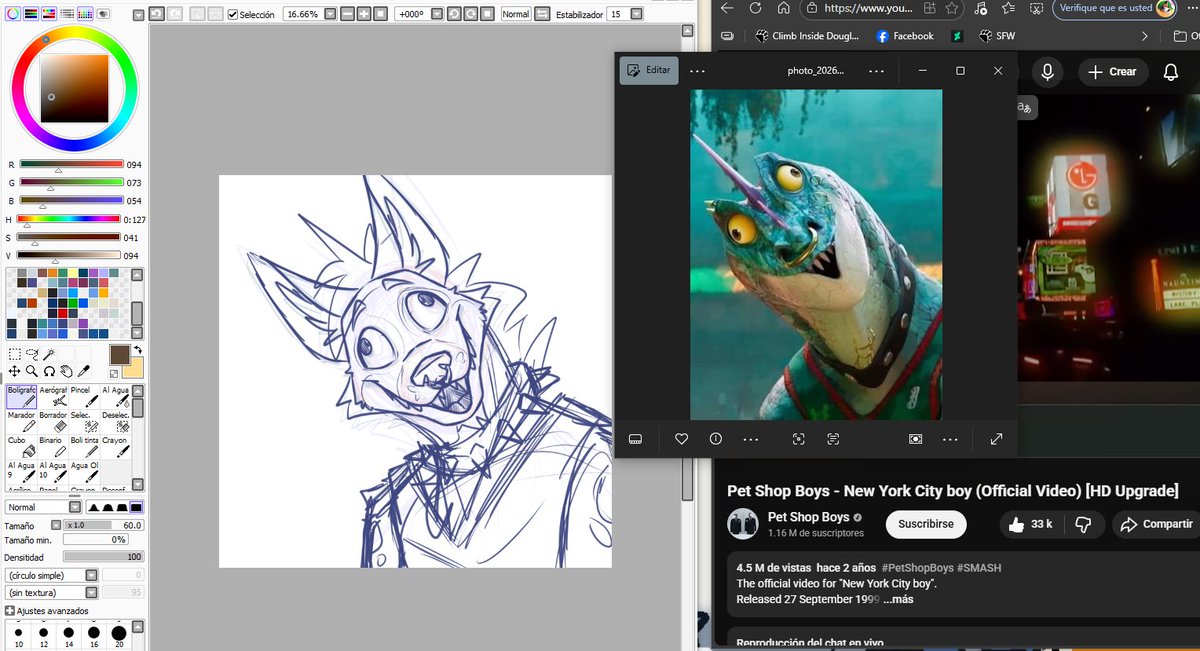Show the color wheel panel in SAI
Screen dimensions: 1200x651
13,14
